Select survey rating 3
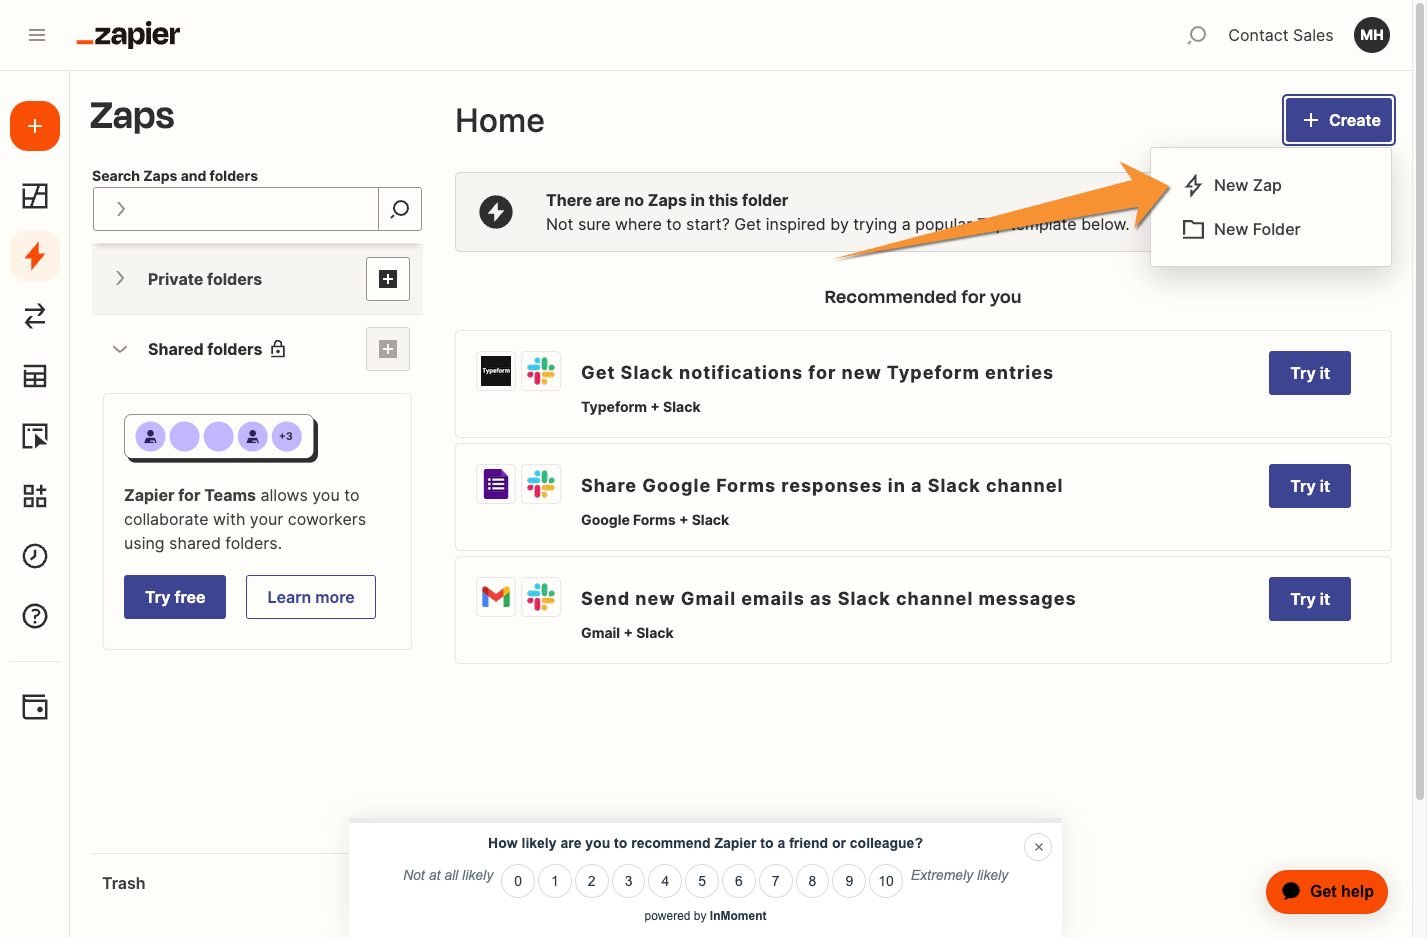 tap(628, 881)
